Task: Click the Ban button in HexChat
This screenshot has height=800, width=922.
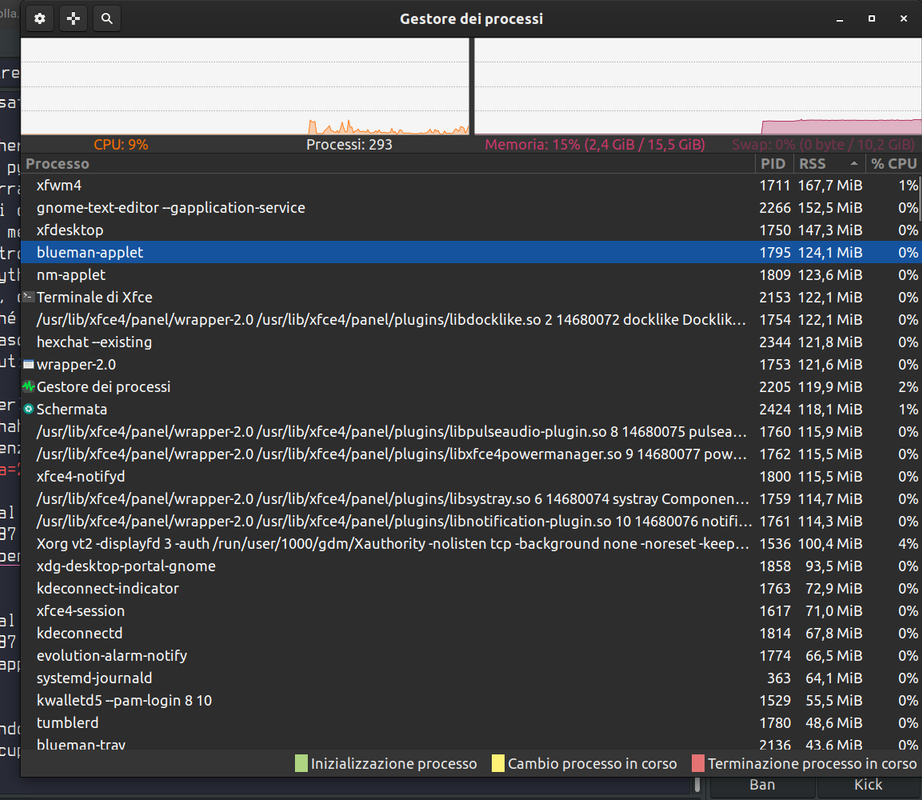Action: [762, 785]
